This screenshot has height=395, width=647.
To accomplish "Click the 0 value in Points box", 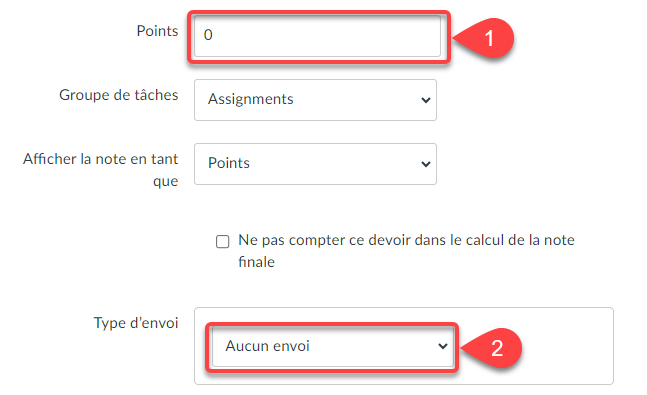I will [208, 35].
